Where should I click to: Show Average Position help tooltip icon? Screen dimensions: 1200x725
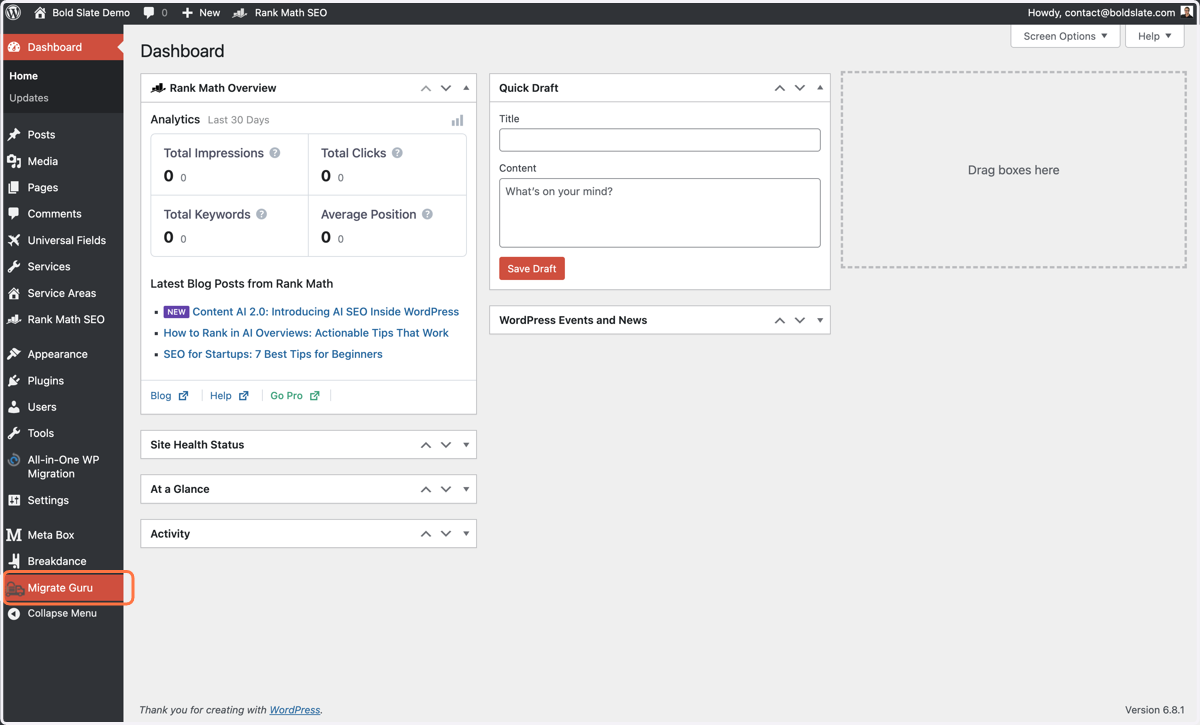pos(427,214)
